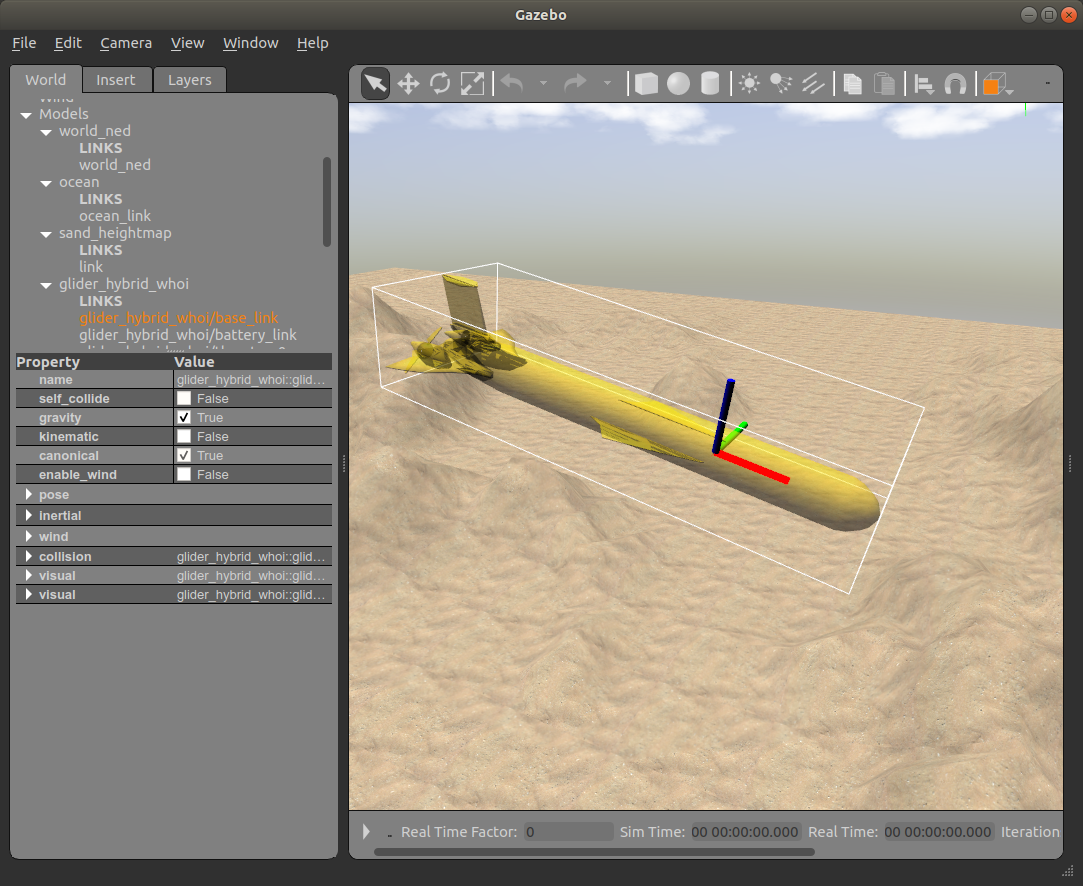Enable the snap magnet tool
This screenshot has width=1083, height=886.
pyautogui.click(x=955, y=84)
